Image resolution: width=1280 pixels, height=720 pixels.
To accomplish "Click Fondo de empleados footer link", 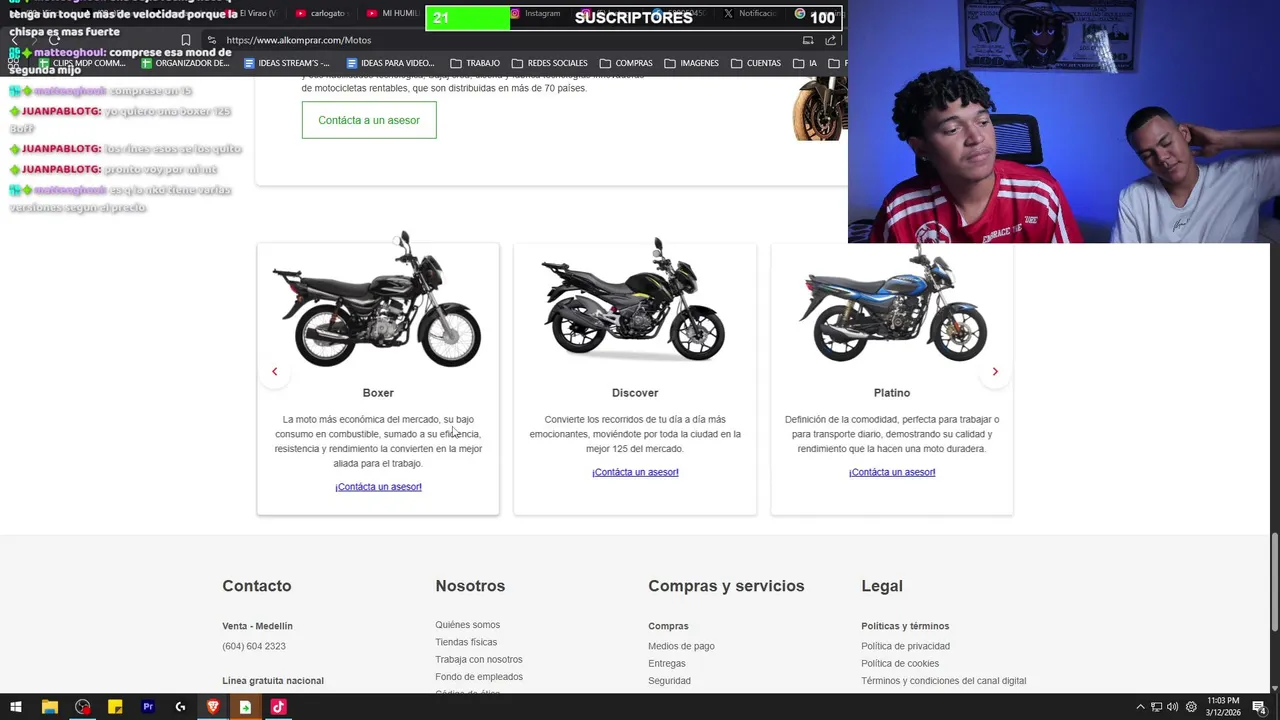I will (479, 677).
